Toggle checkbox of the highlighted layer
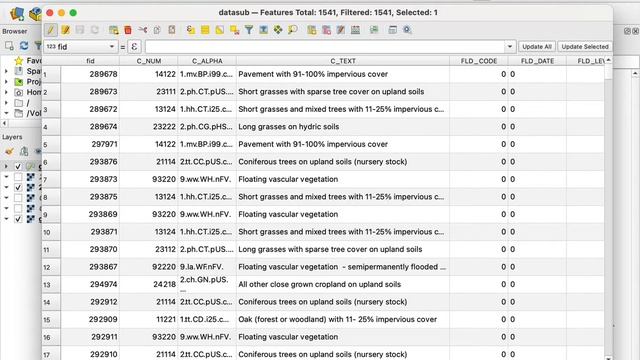The width and height of the screenshot is (640, 360). (18, 167)
